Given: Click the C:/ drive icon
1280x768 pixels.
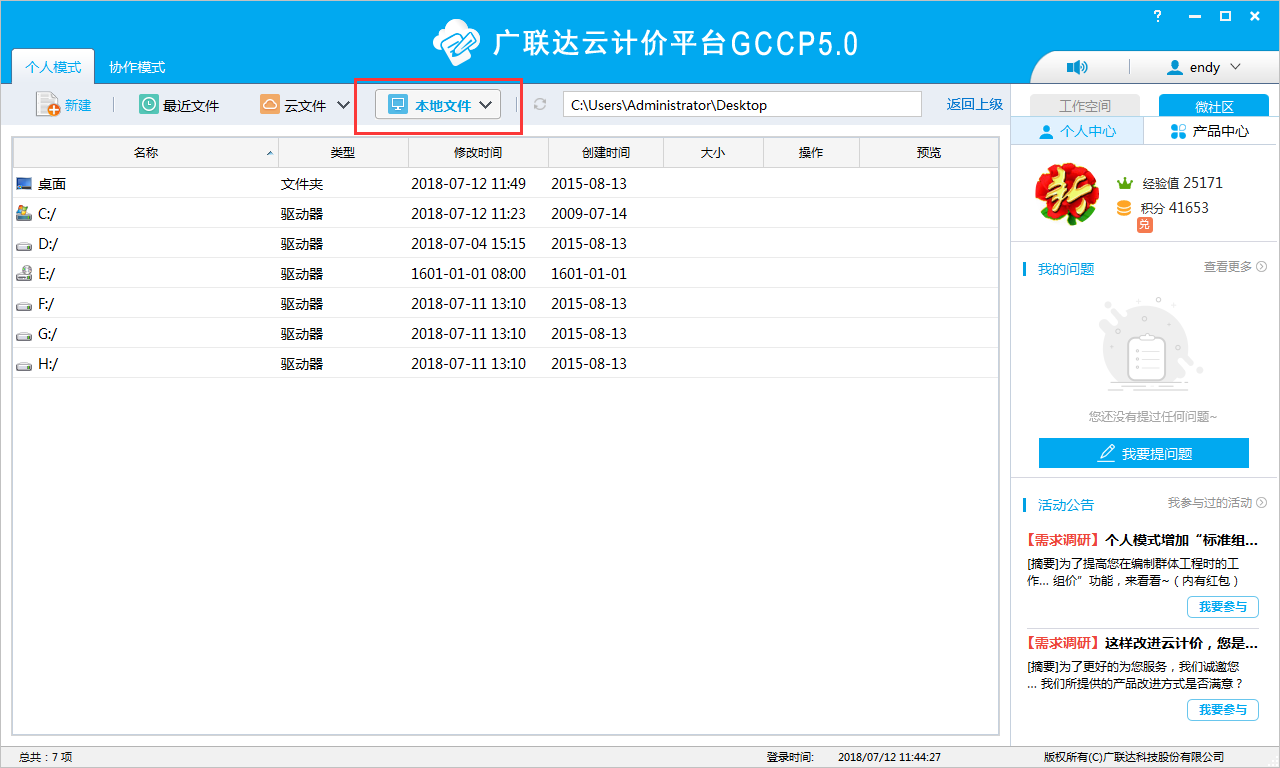Looking at the screenshot, I should coord(24,213).
